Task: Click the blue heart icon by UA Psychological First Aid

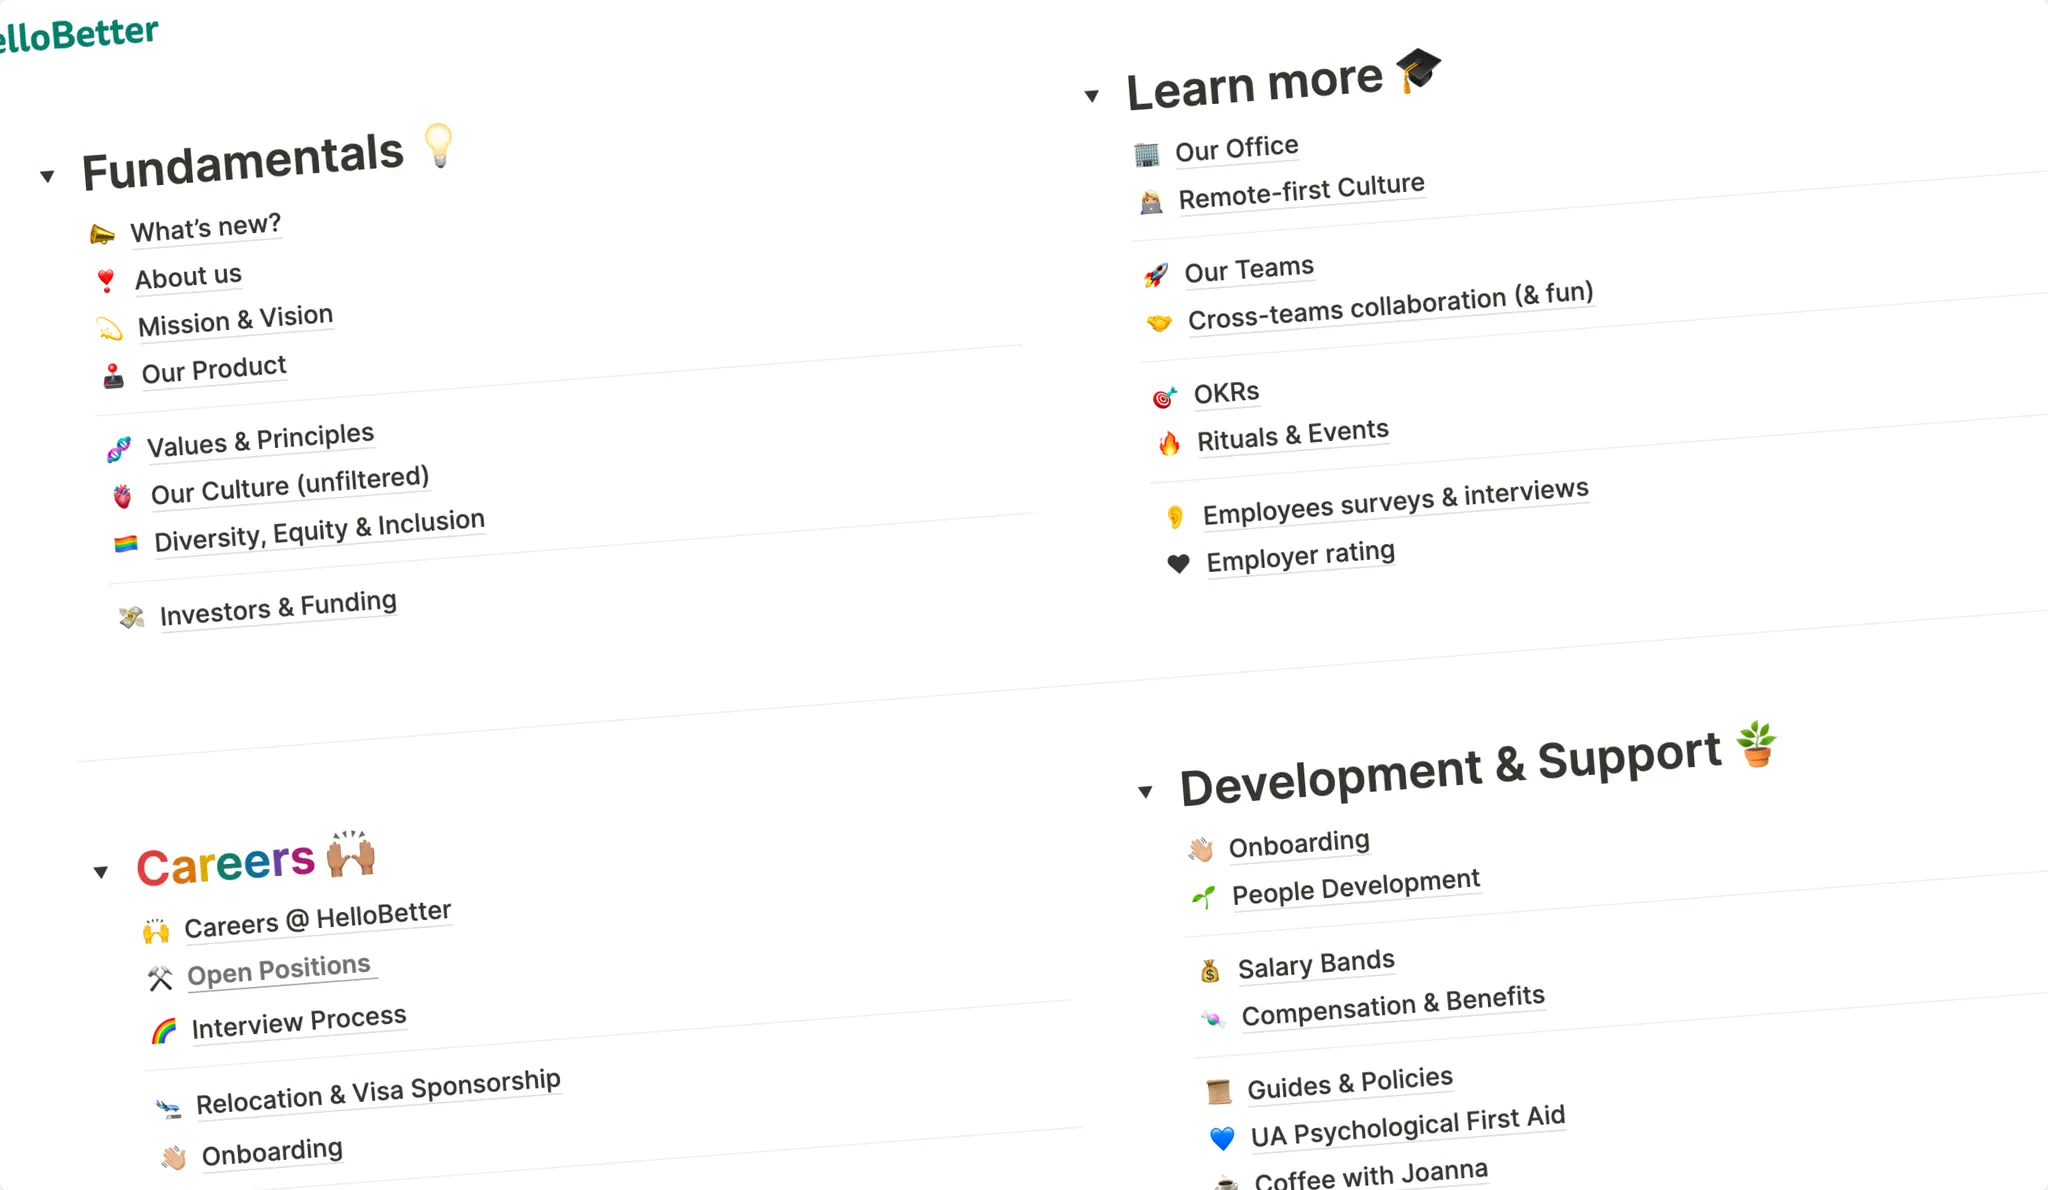Action: tap(1222, 1138)
